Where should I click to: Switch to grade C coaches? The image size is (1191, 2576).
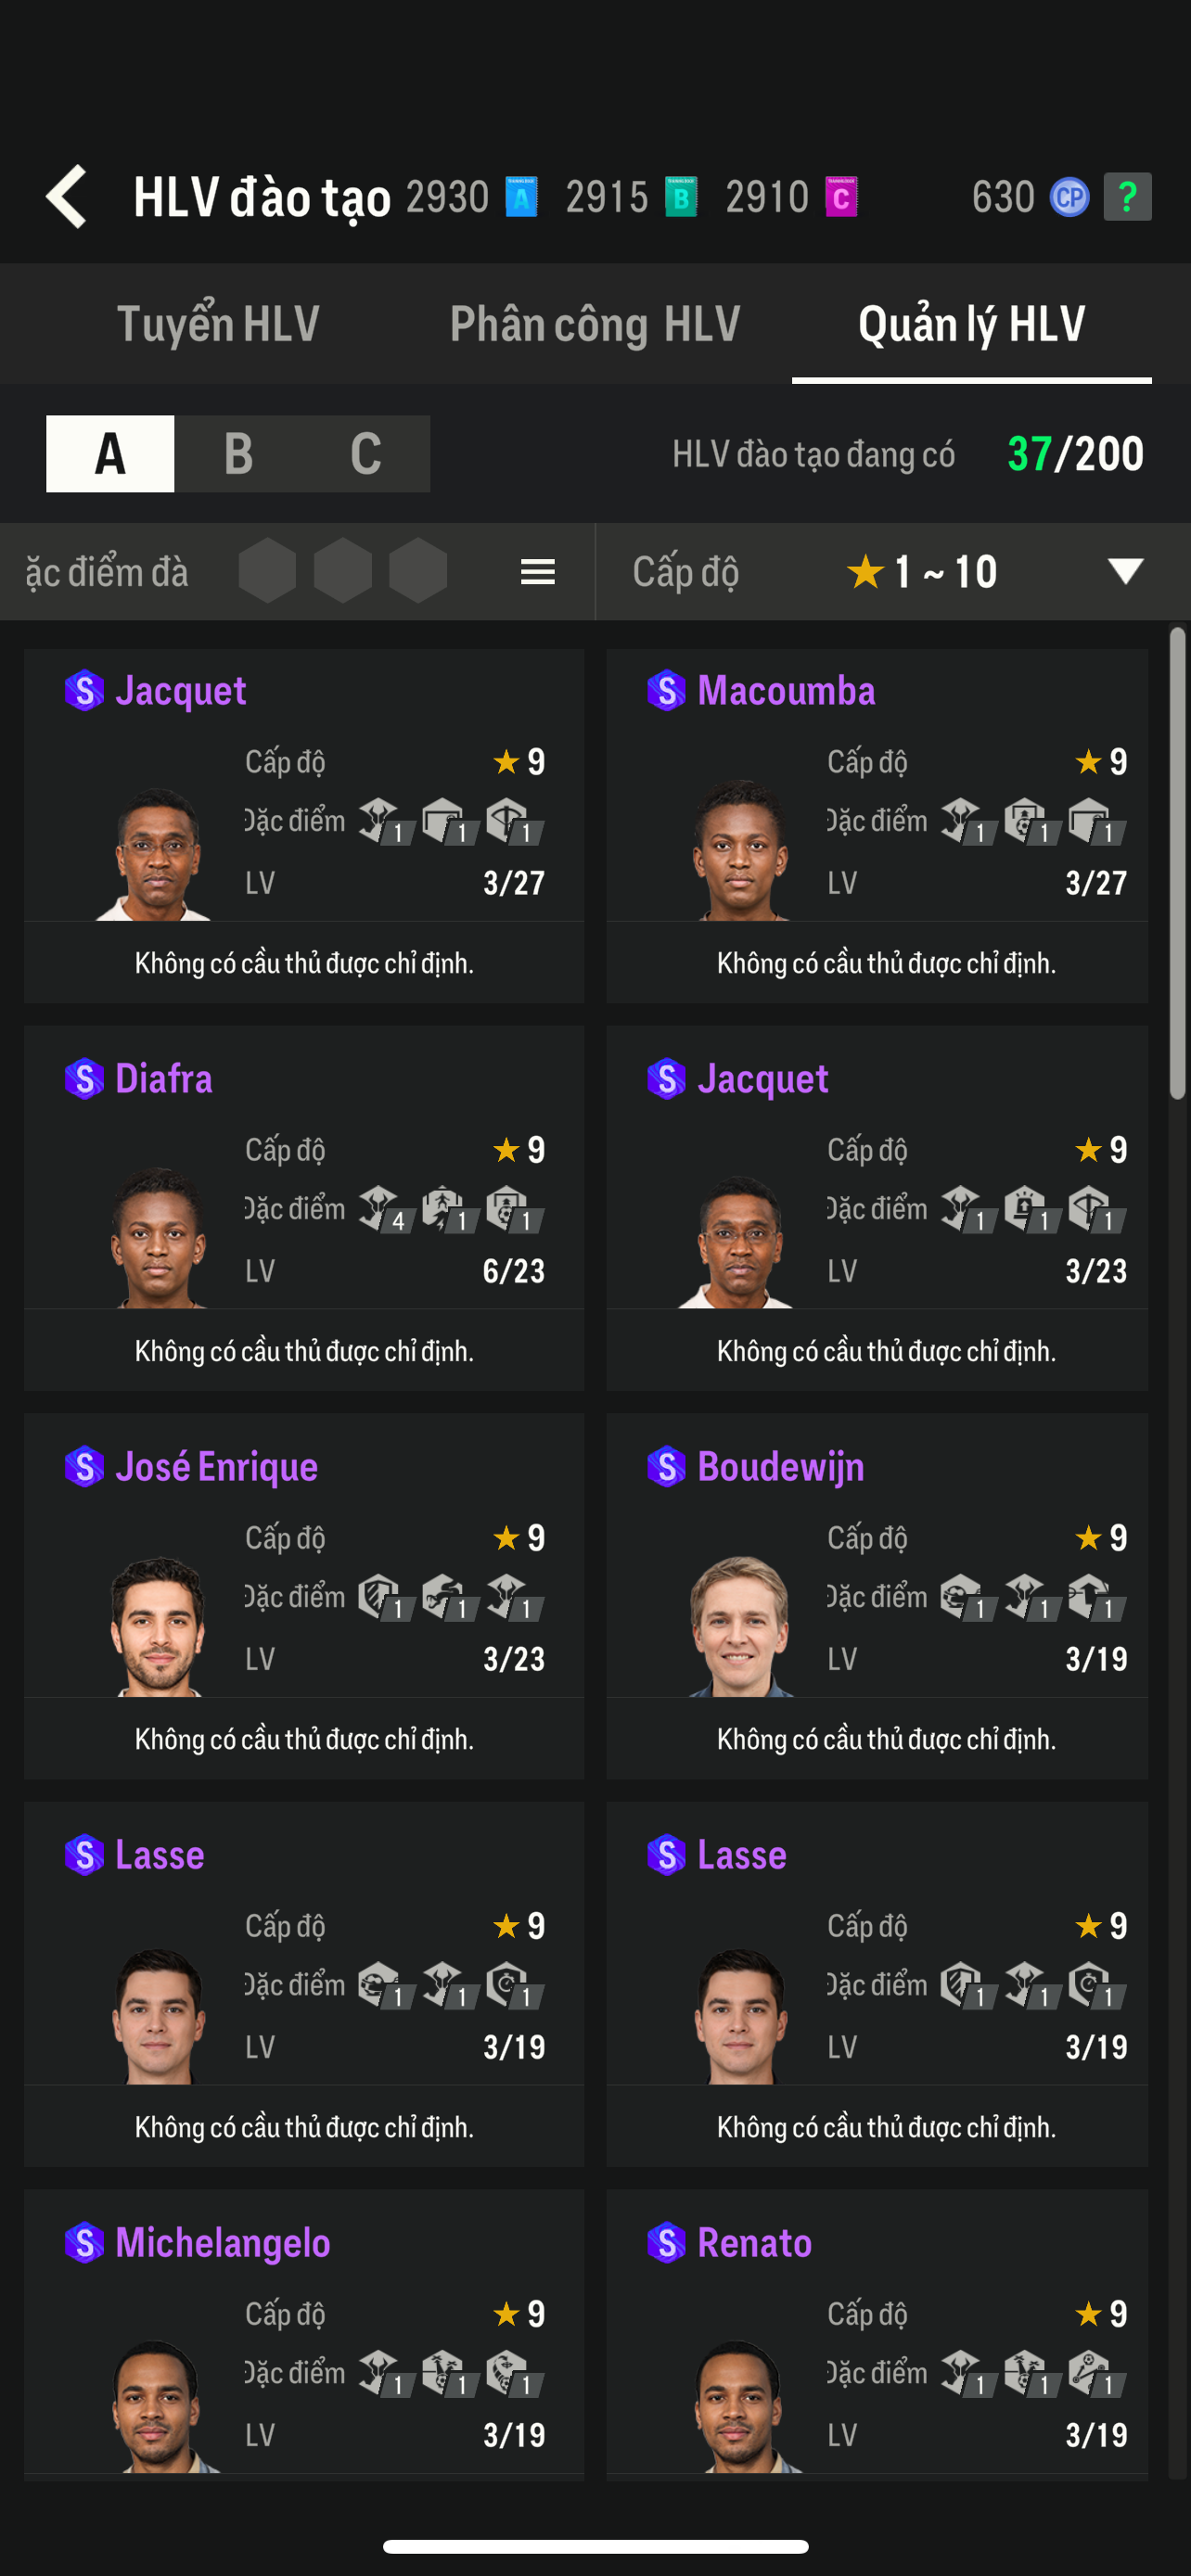366,454
